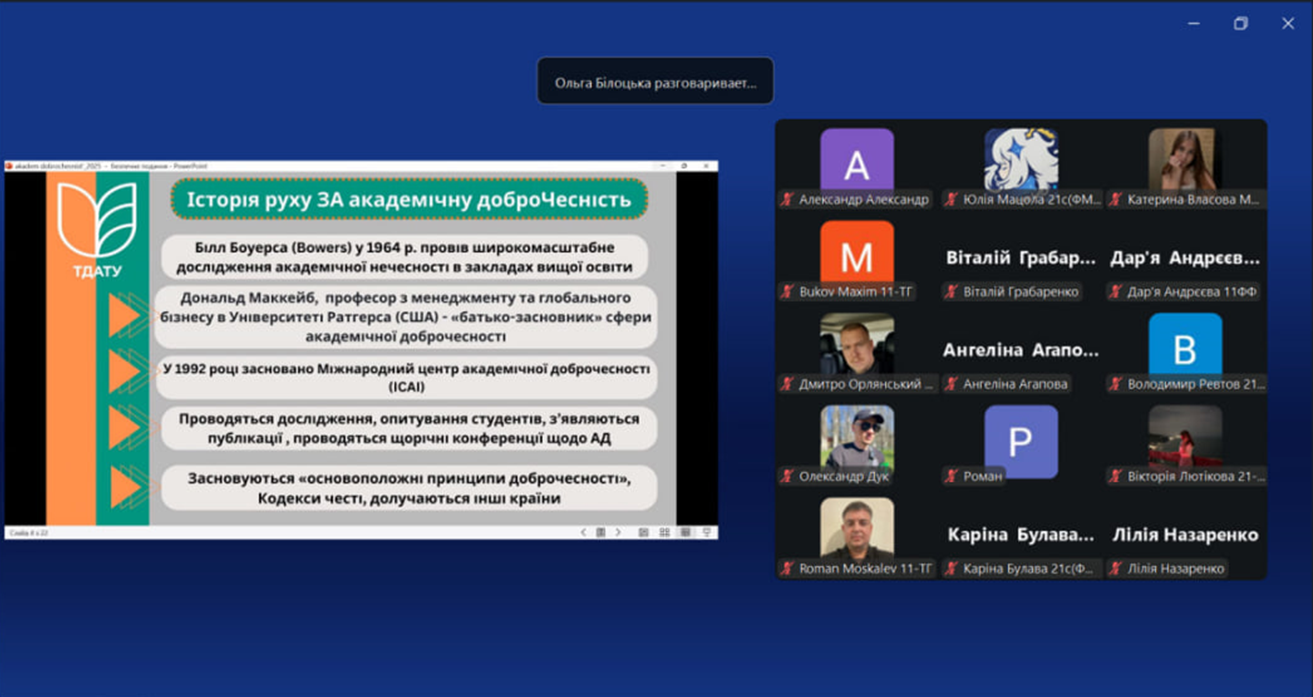The height and width of the screenshot is (697, 1313).
Task: Switch to Slide Sorter view icon
Action: tap(664, 533)
